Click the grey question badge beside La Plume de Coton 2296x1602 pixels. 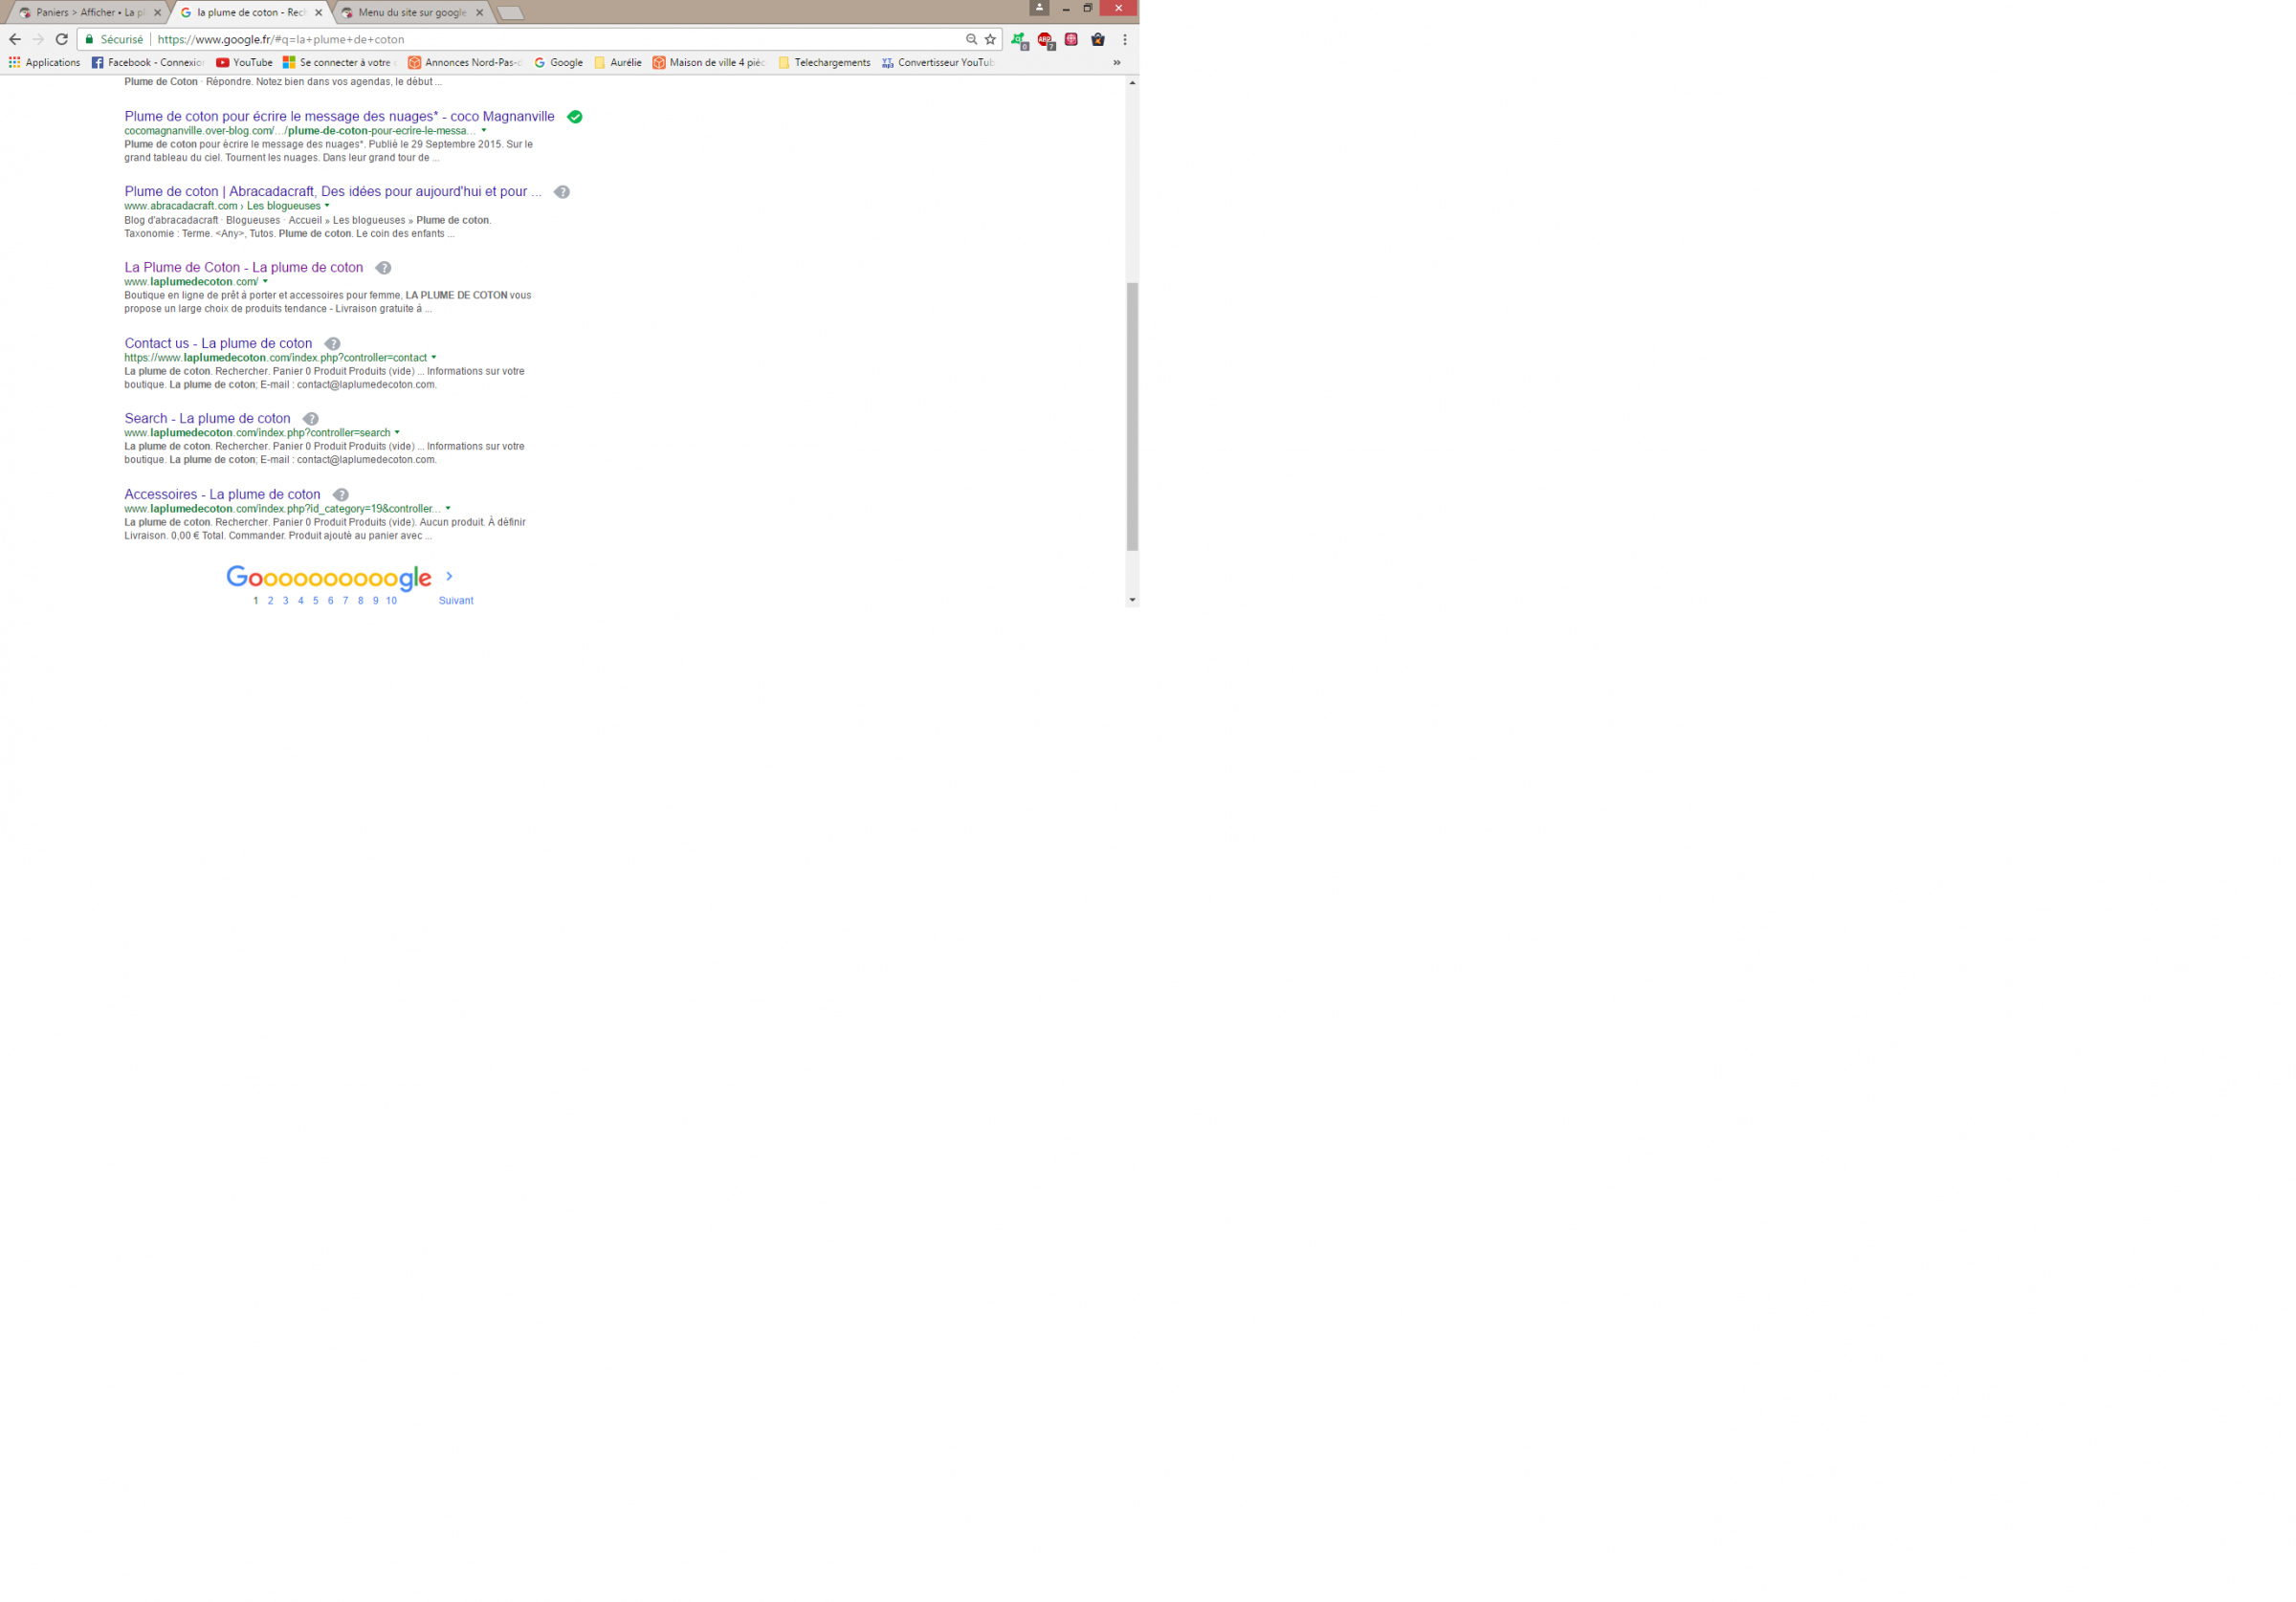click(383, 269)
